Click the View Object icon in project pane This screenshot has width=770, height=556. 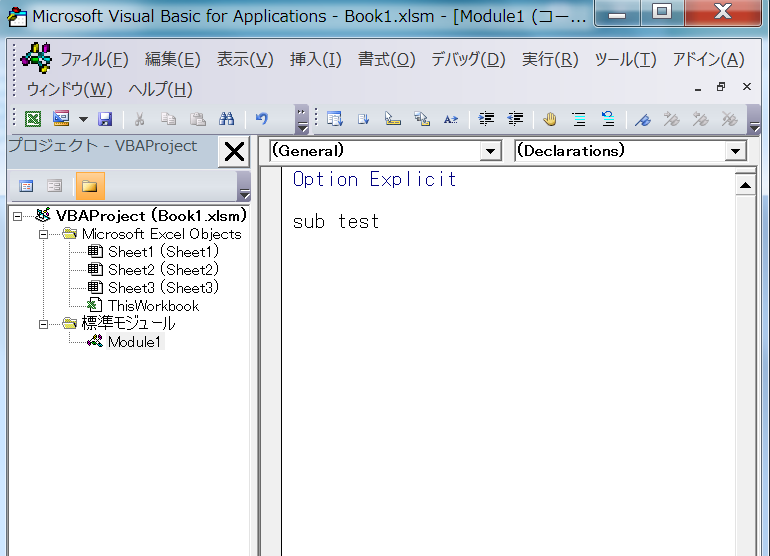(x=55, y=186)
